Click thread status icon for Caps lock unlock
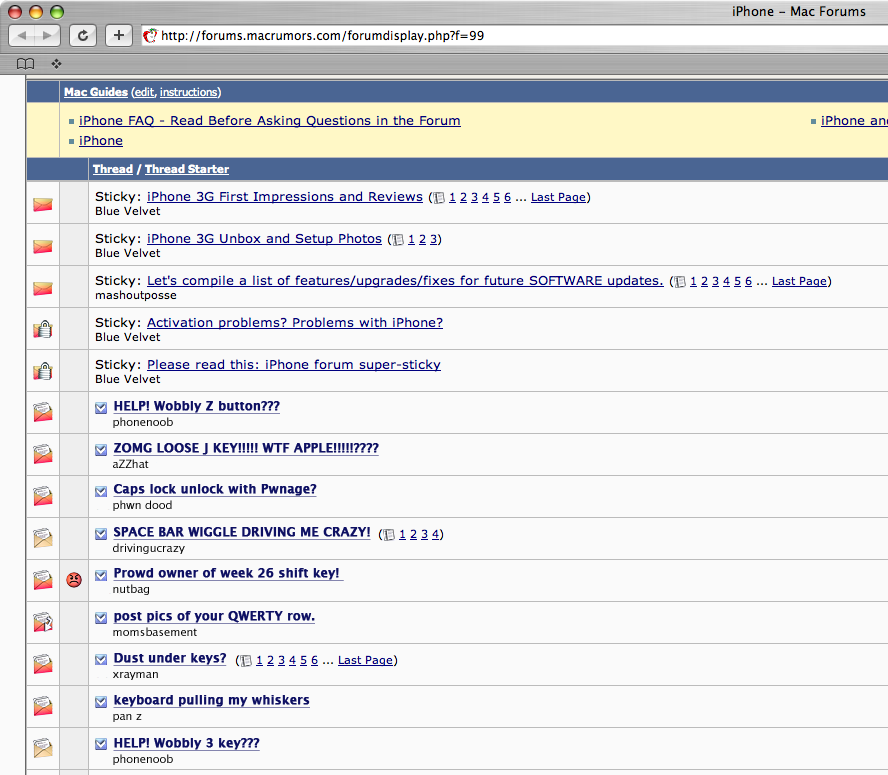The image size is (888, 775). tap(42, 496)
